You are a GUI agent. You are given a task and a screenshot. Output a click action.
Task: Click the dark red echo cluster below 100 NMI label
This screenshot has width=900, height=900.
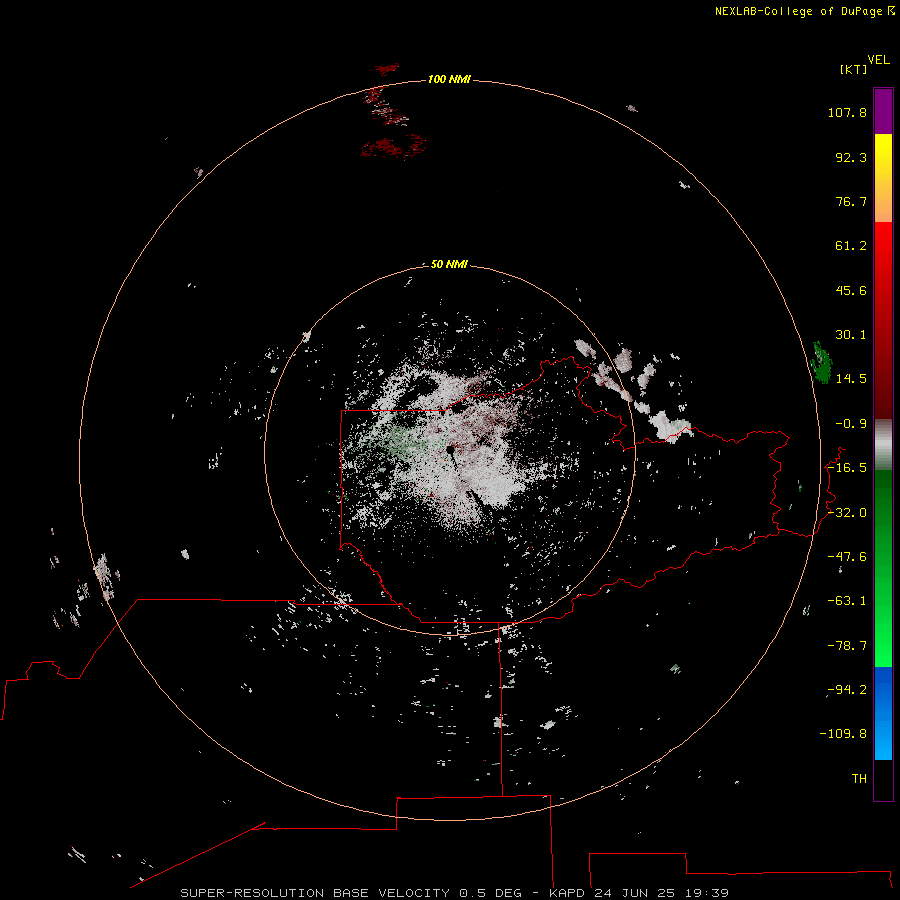point(393,147)
